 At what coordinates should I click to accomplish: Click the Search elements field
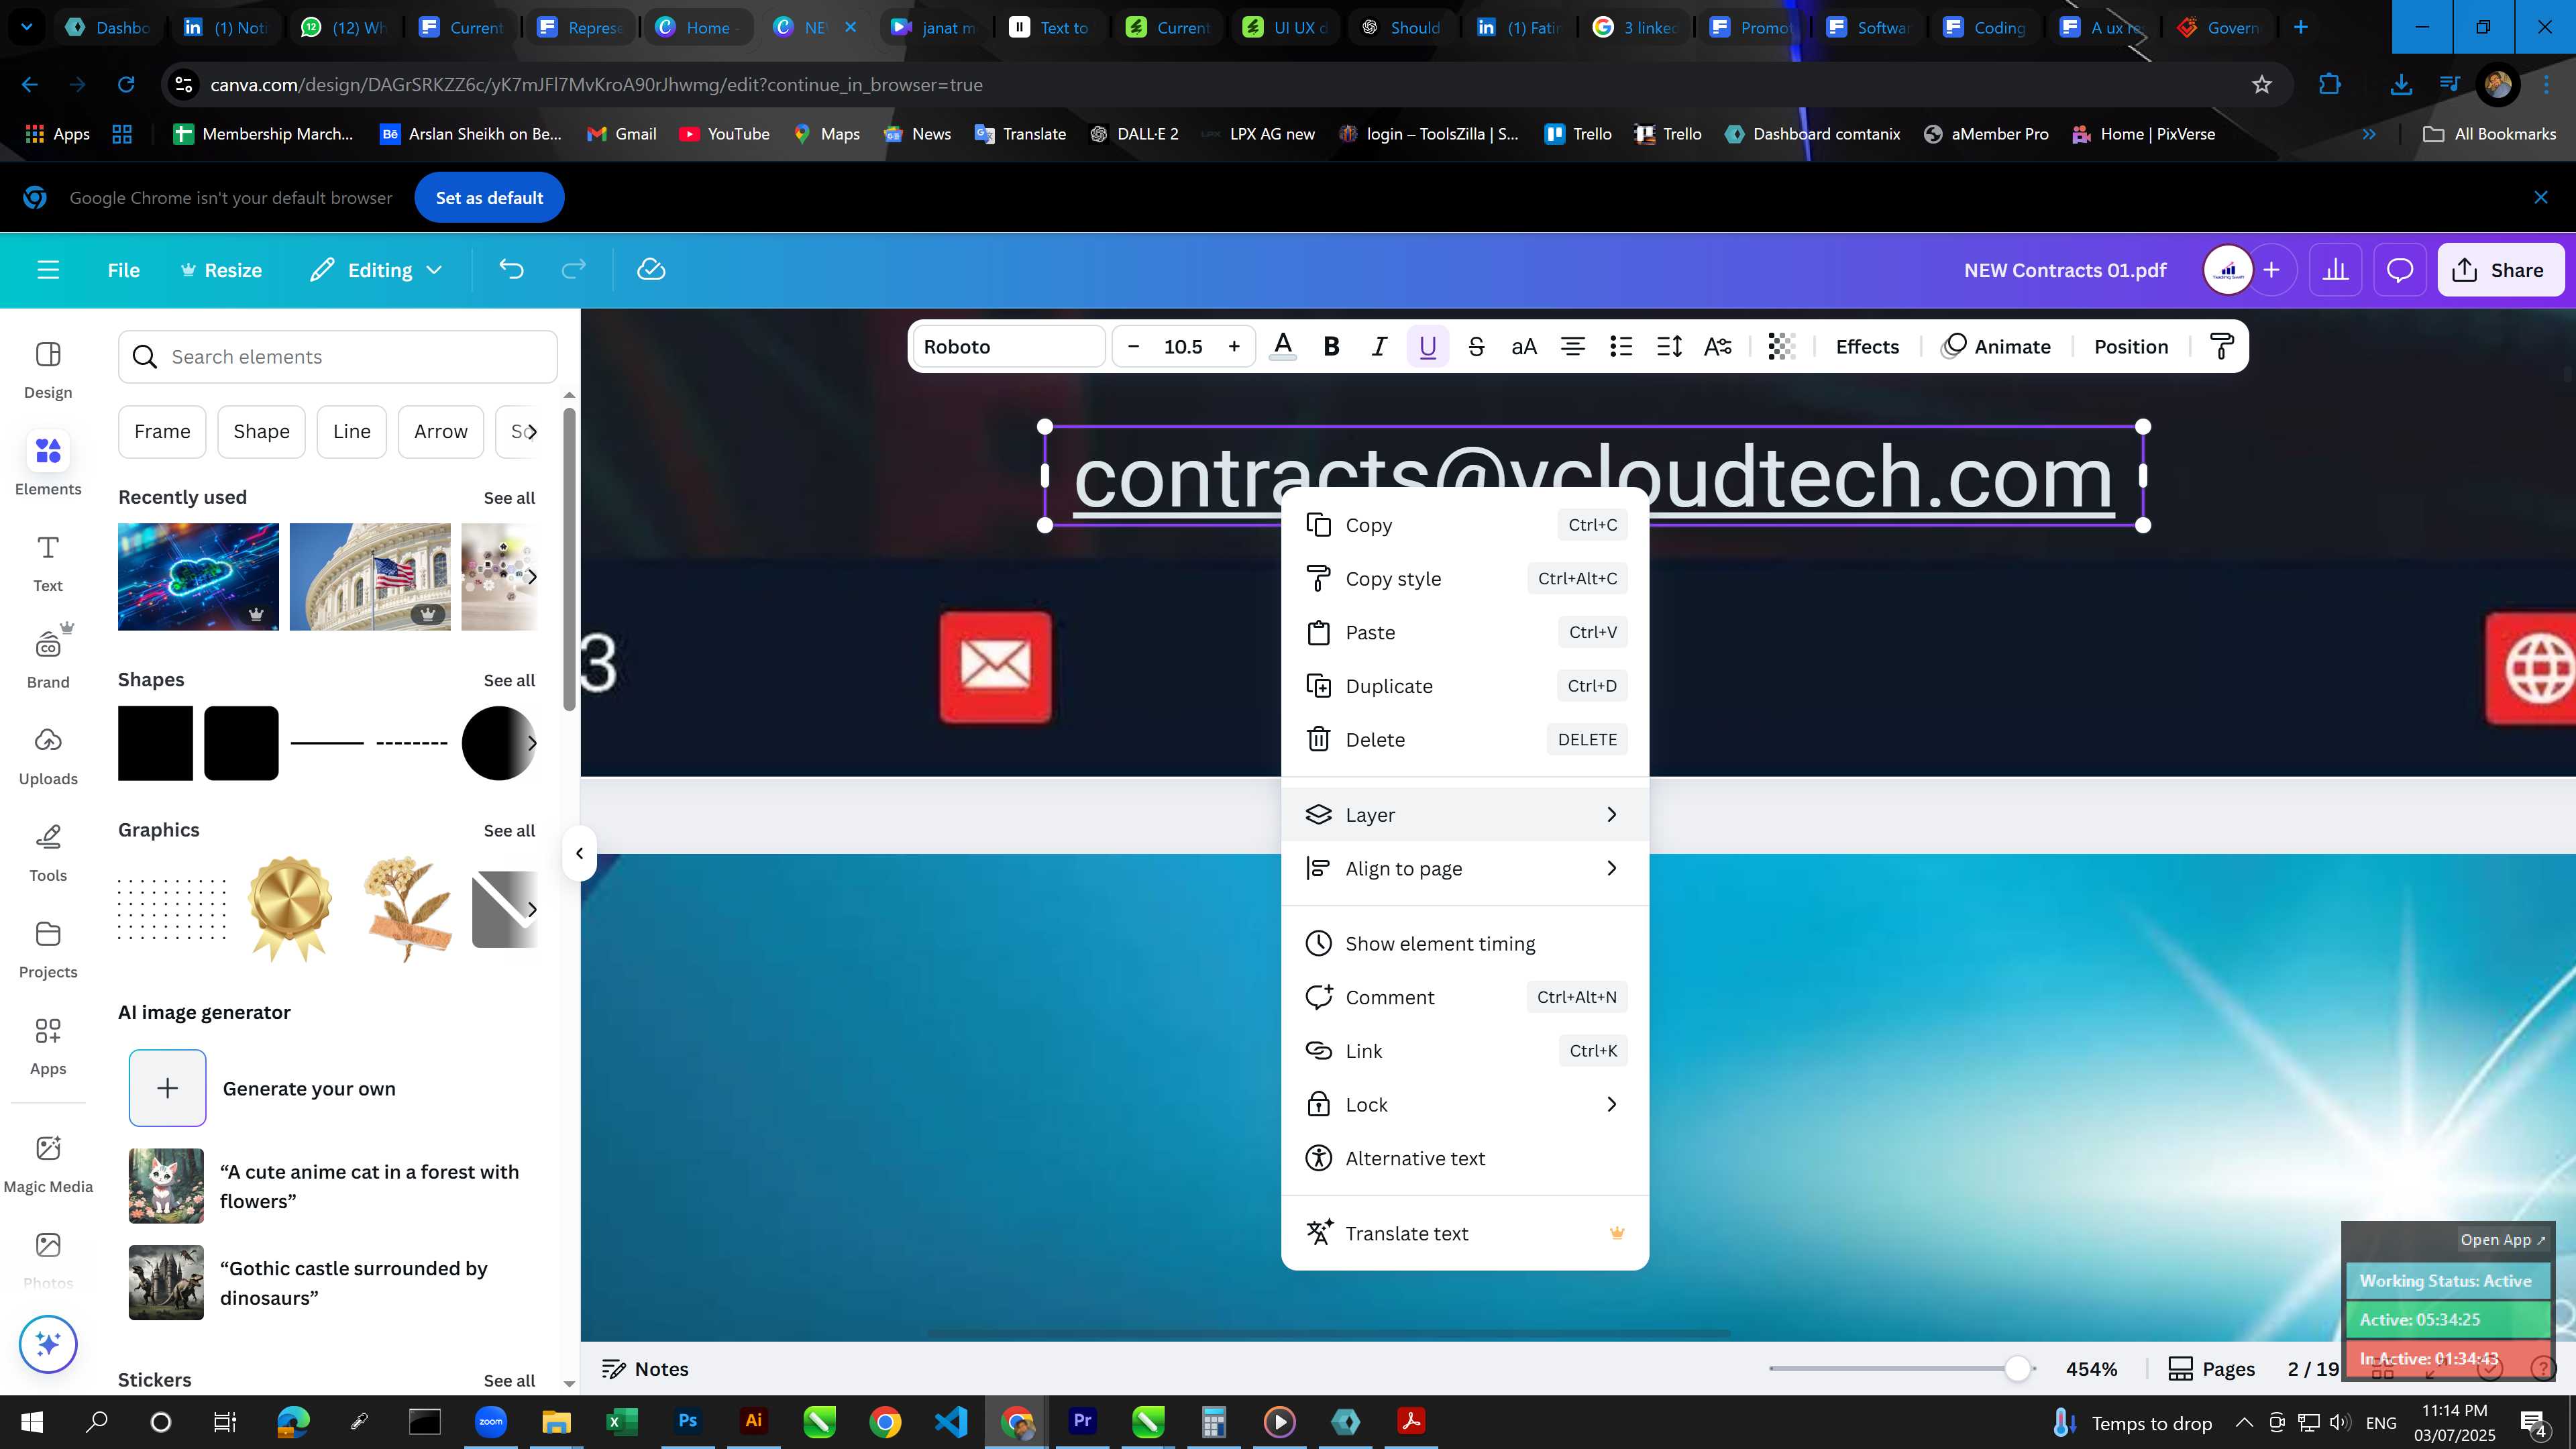338,357
